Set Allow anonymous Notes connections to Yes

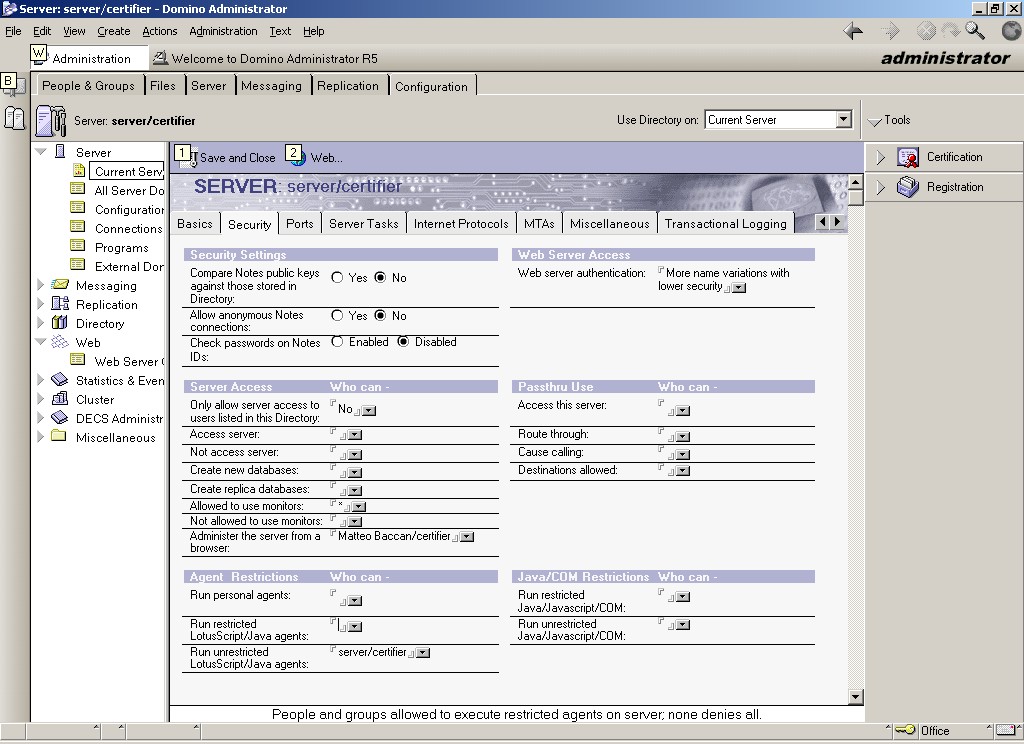tap(337, 315)
